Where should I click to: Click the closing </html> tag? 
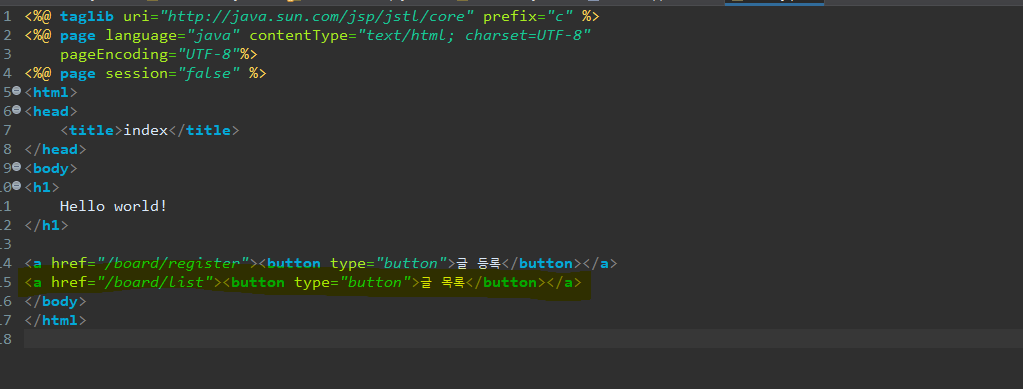point(55,320)
